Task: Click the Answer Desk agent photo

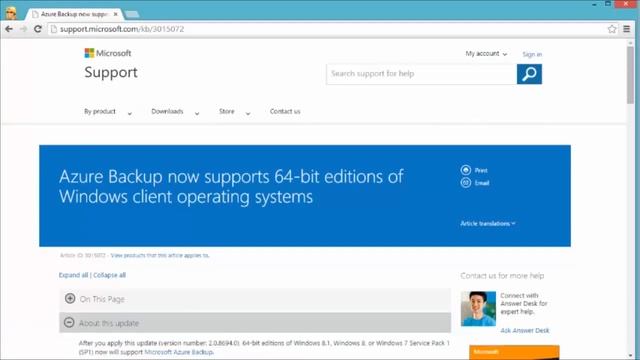Action: (x=478, y=309)
